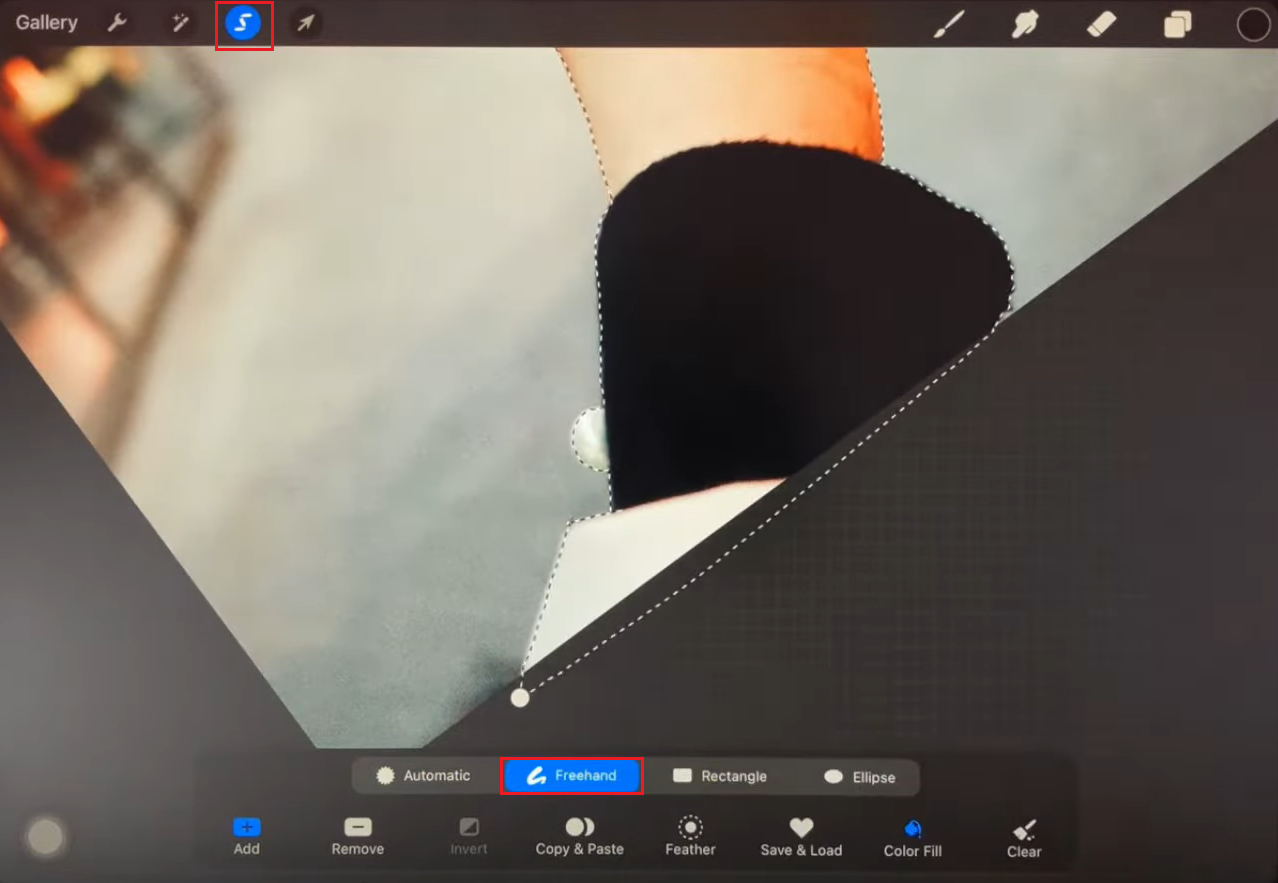Select the Smudge tool
Image resolution: width=1278 pixels, height=883 pixels.
[1025, 24]
